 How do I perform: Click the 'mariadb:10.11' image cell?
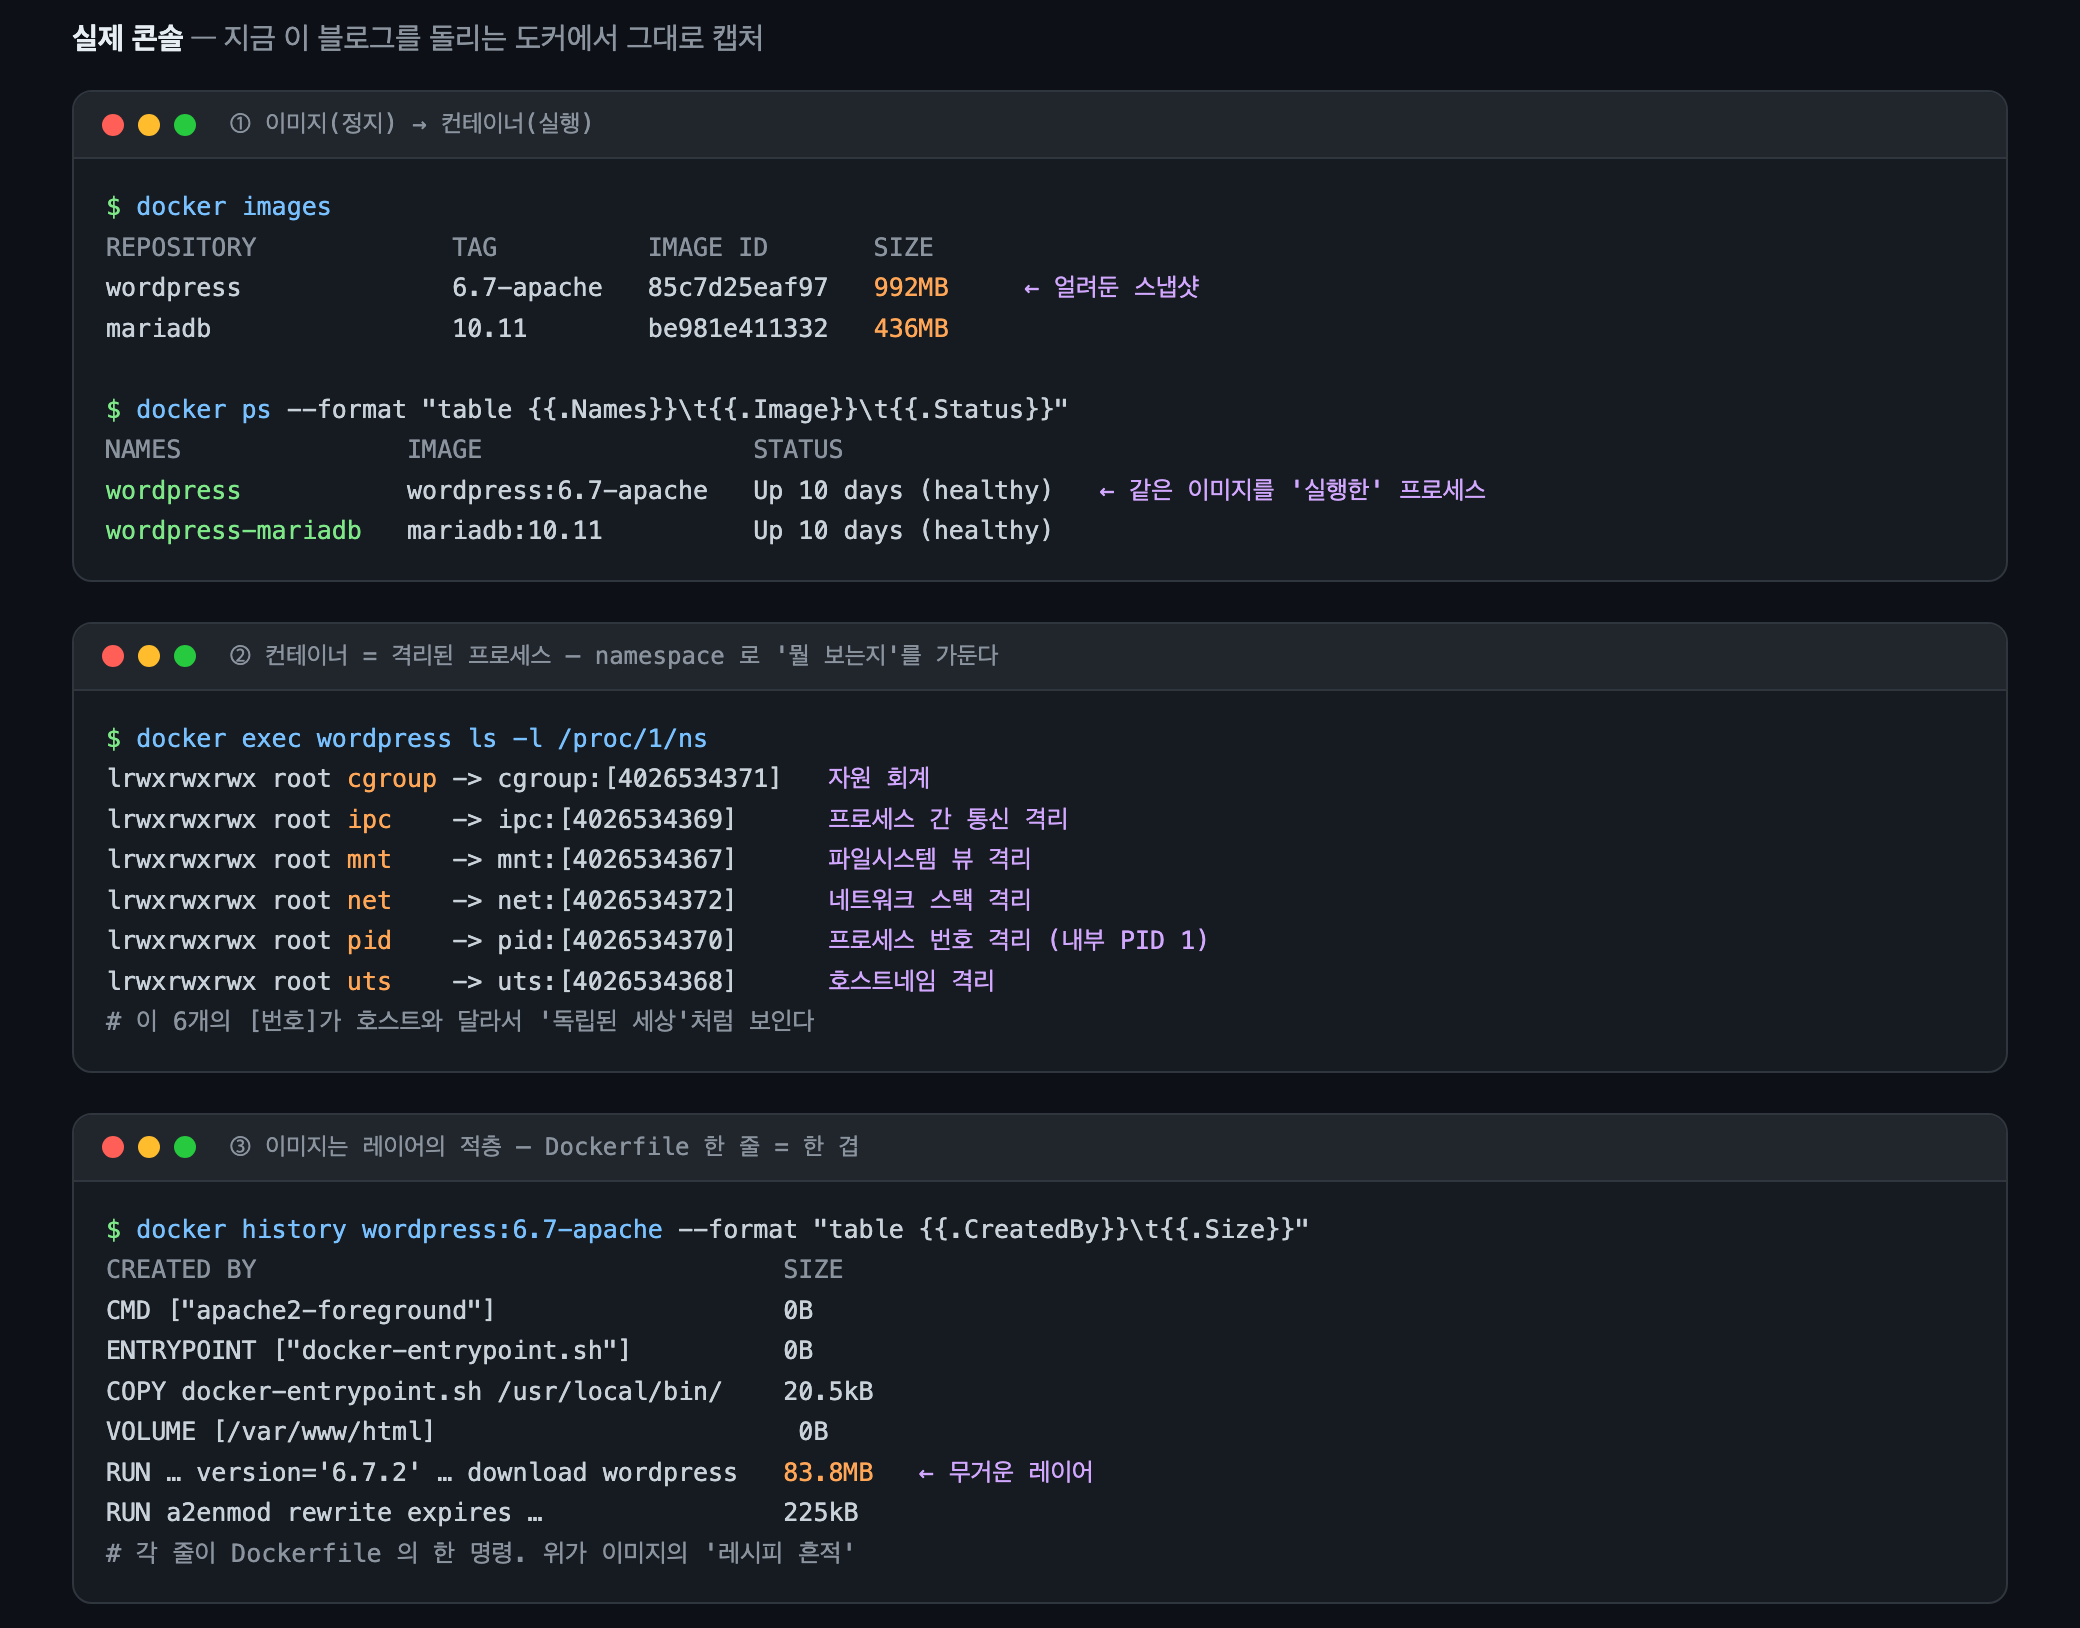click(504, 530)
